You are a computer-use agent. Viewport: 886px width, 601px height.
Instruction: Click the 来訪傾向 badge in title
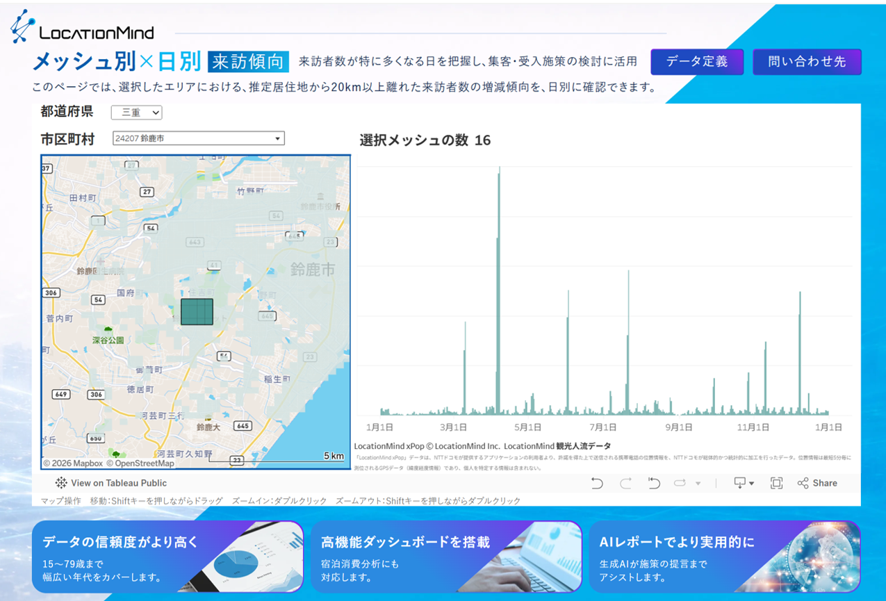pyautogui.click(x=248, y=62)
